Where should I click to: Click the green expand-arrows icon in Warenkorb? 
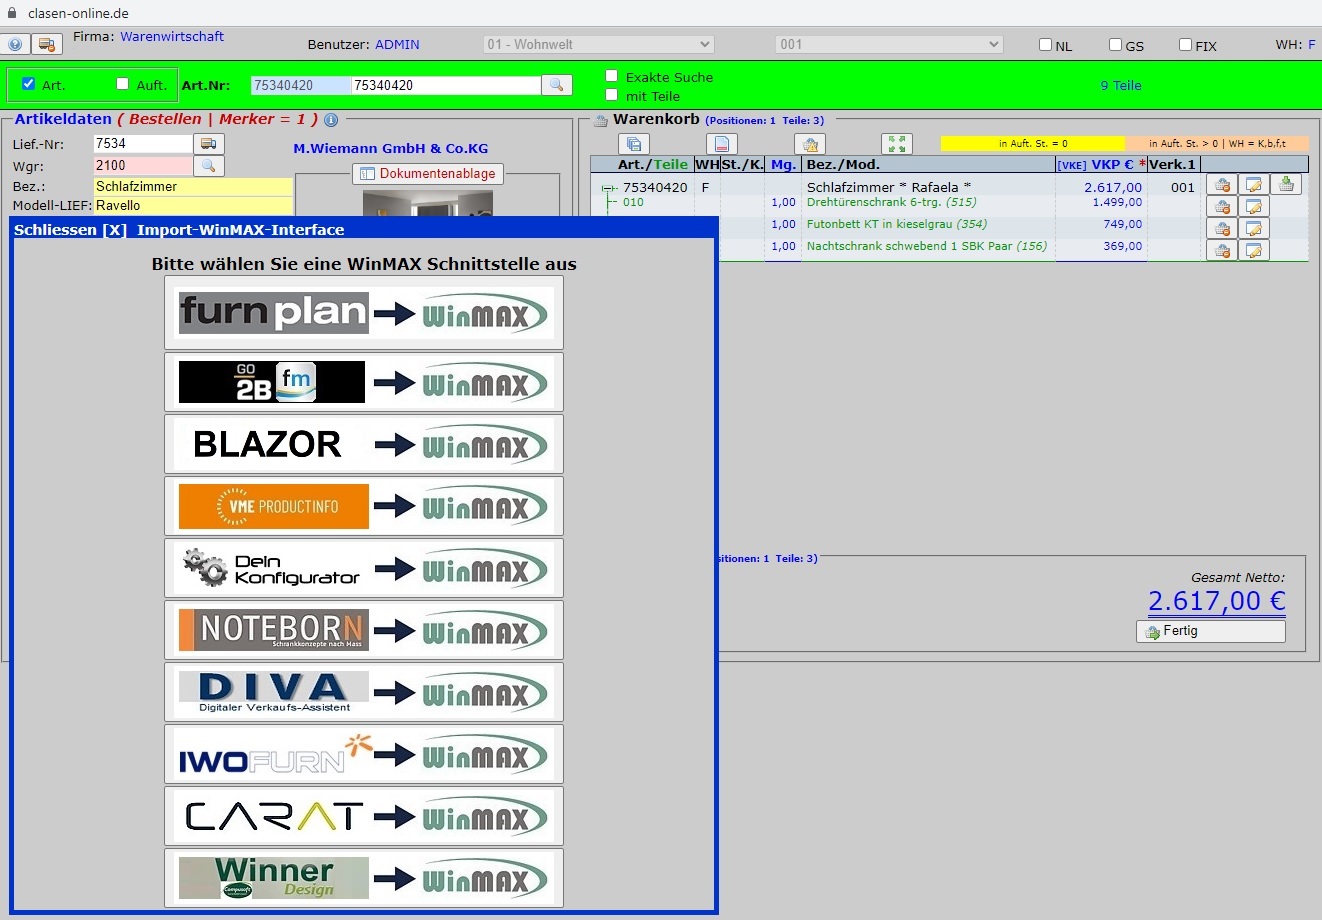click(x=897, y=144)
